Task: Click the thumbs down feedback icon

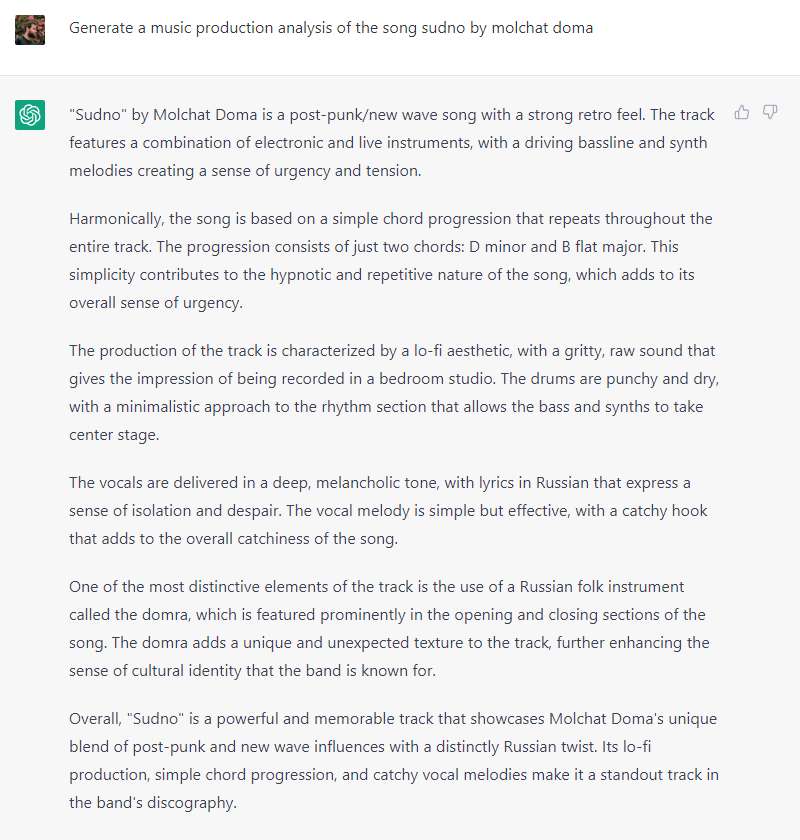Action: [770, 112]
